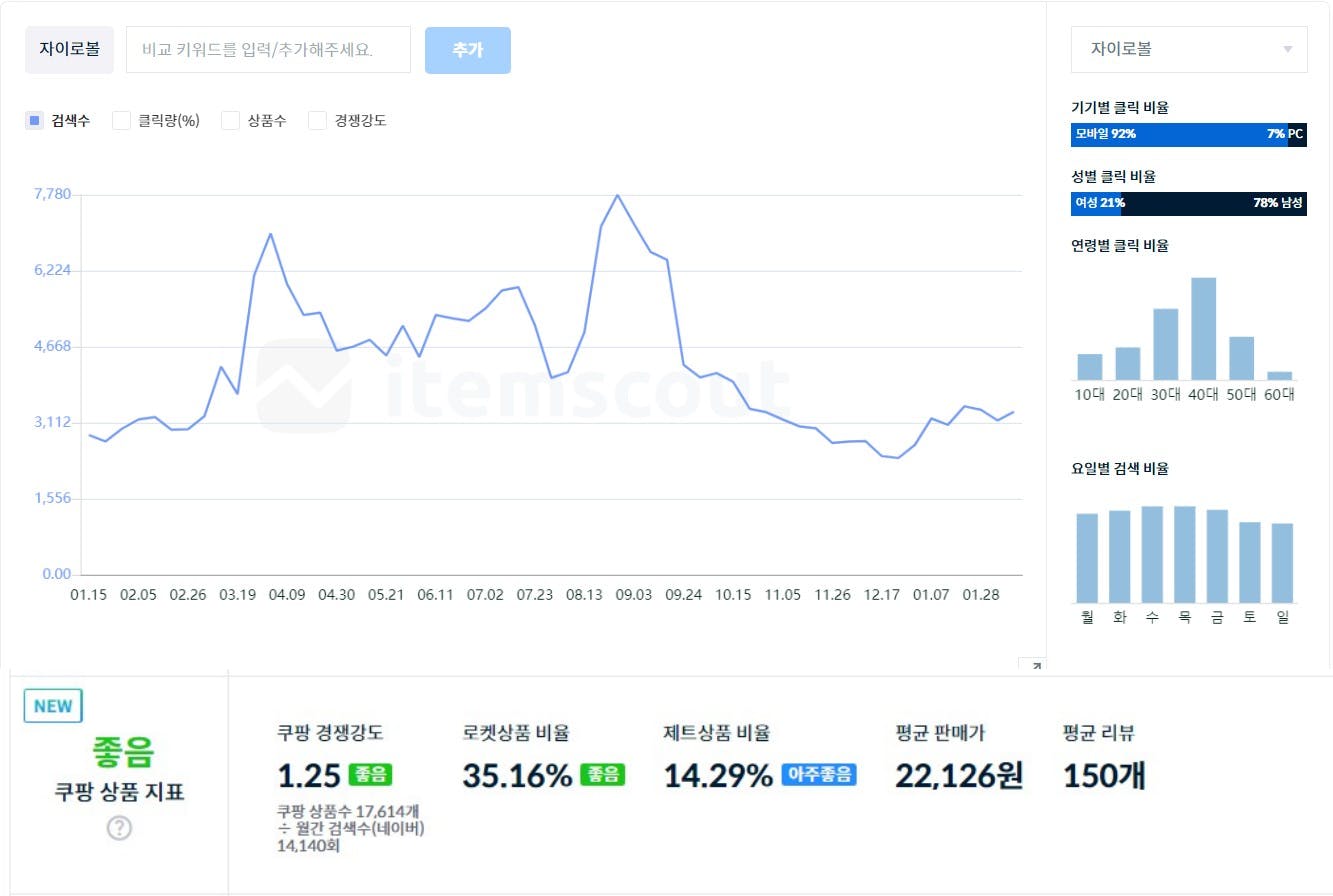Click the 제트상품 비율 value 14.29%

718,775
